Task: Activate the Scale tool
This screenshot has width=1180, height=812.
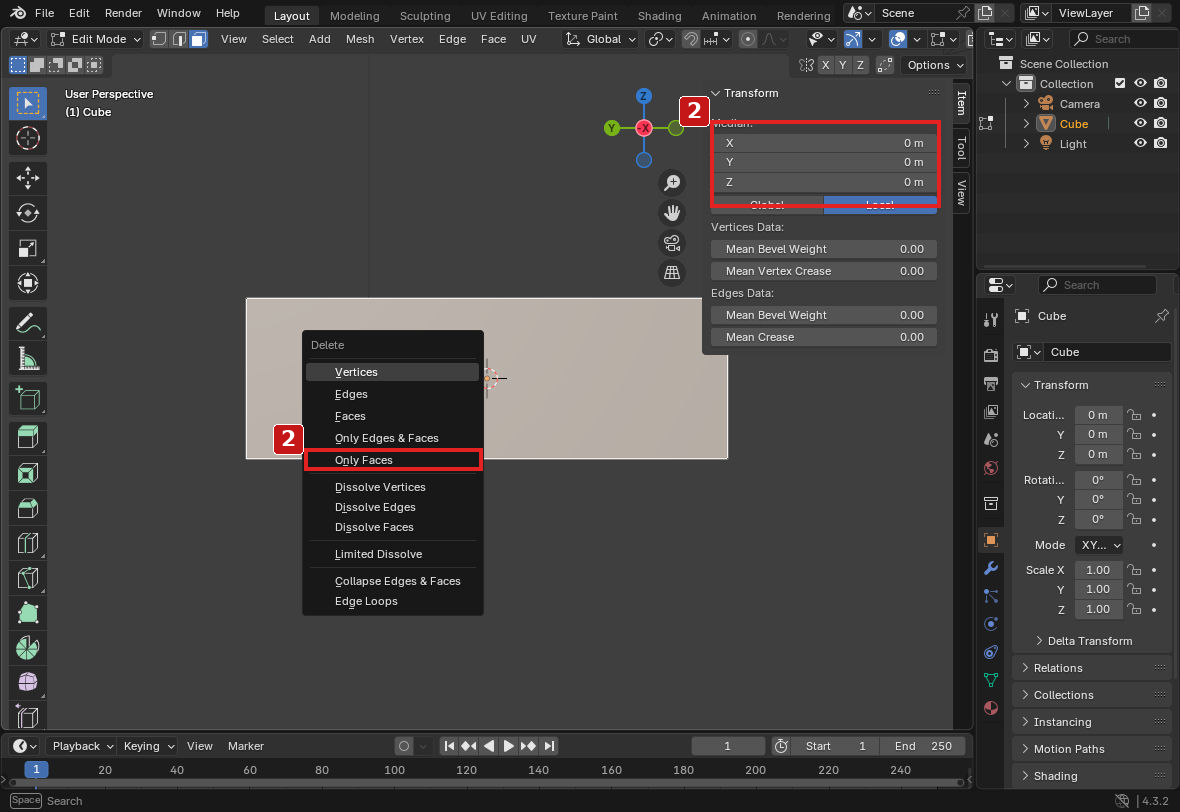Action: click(28, 248)
